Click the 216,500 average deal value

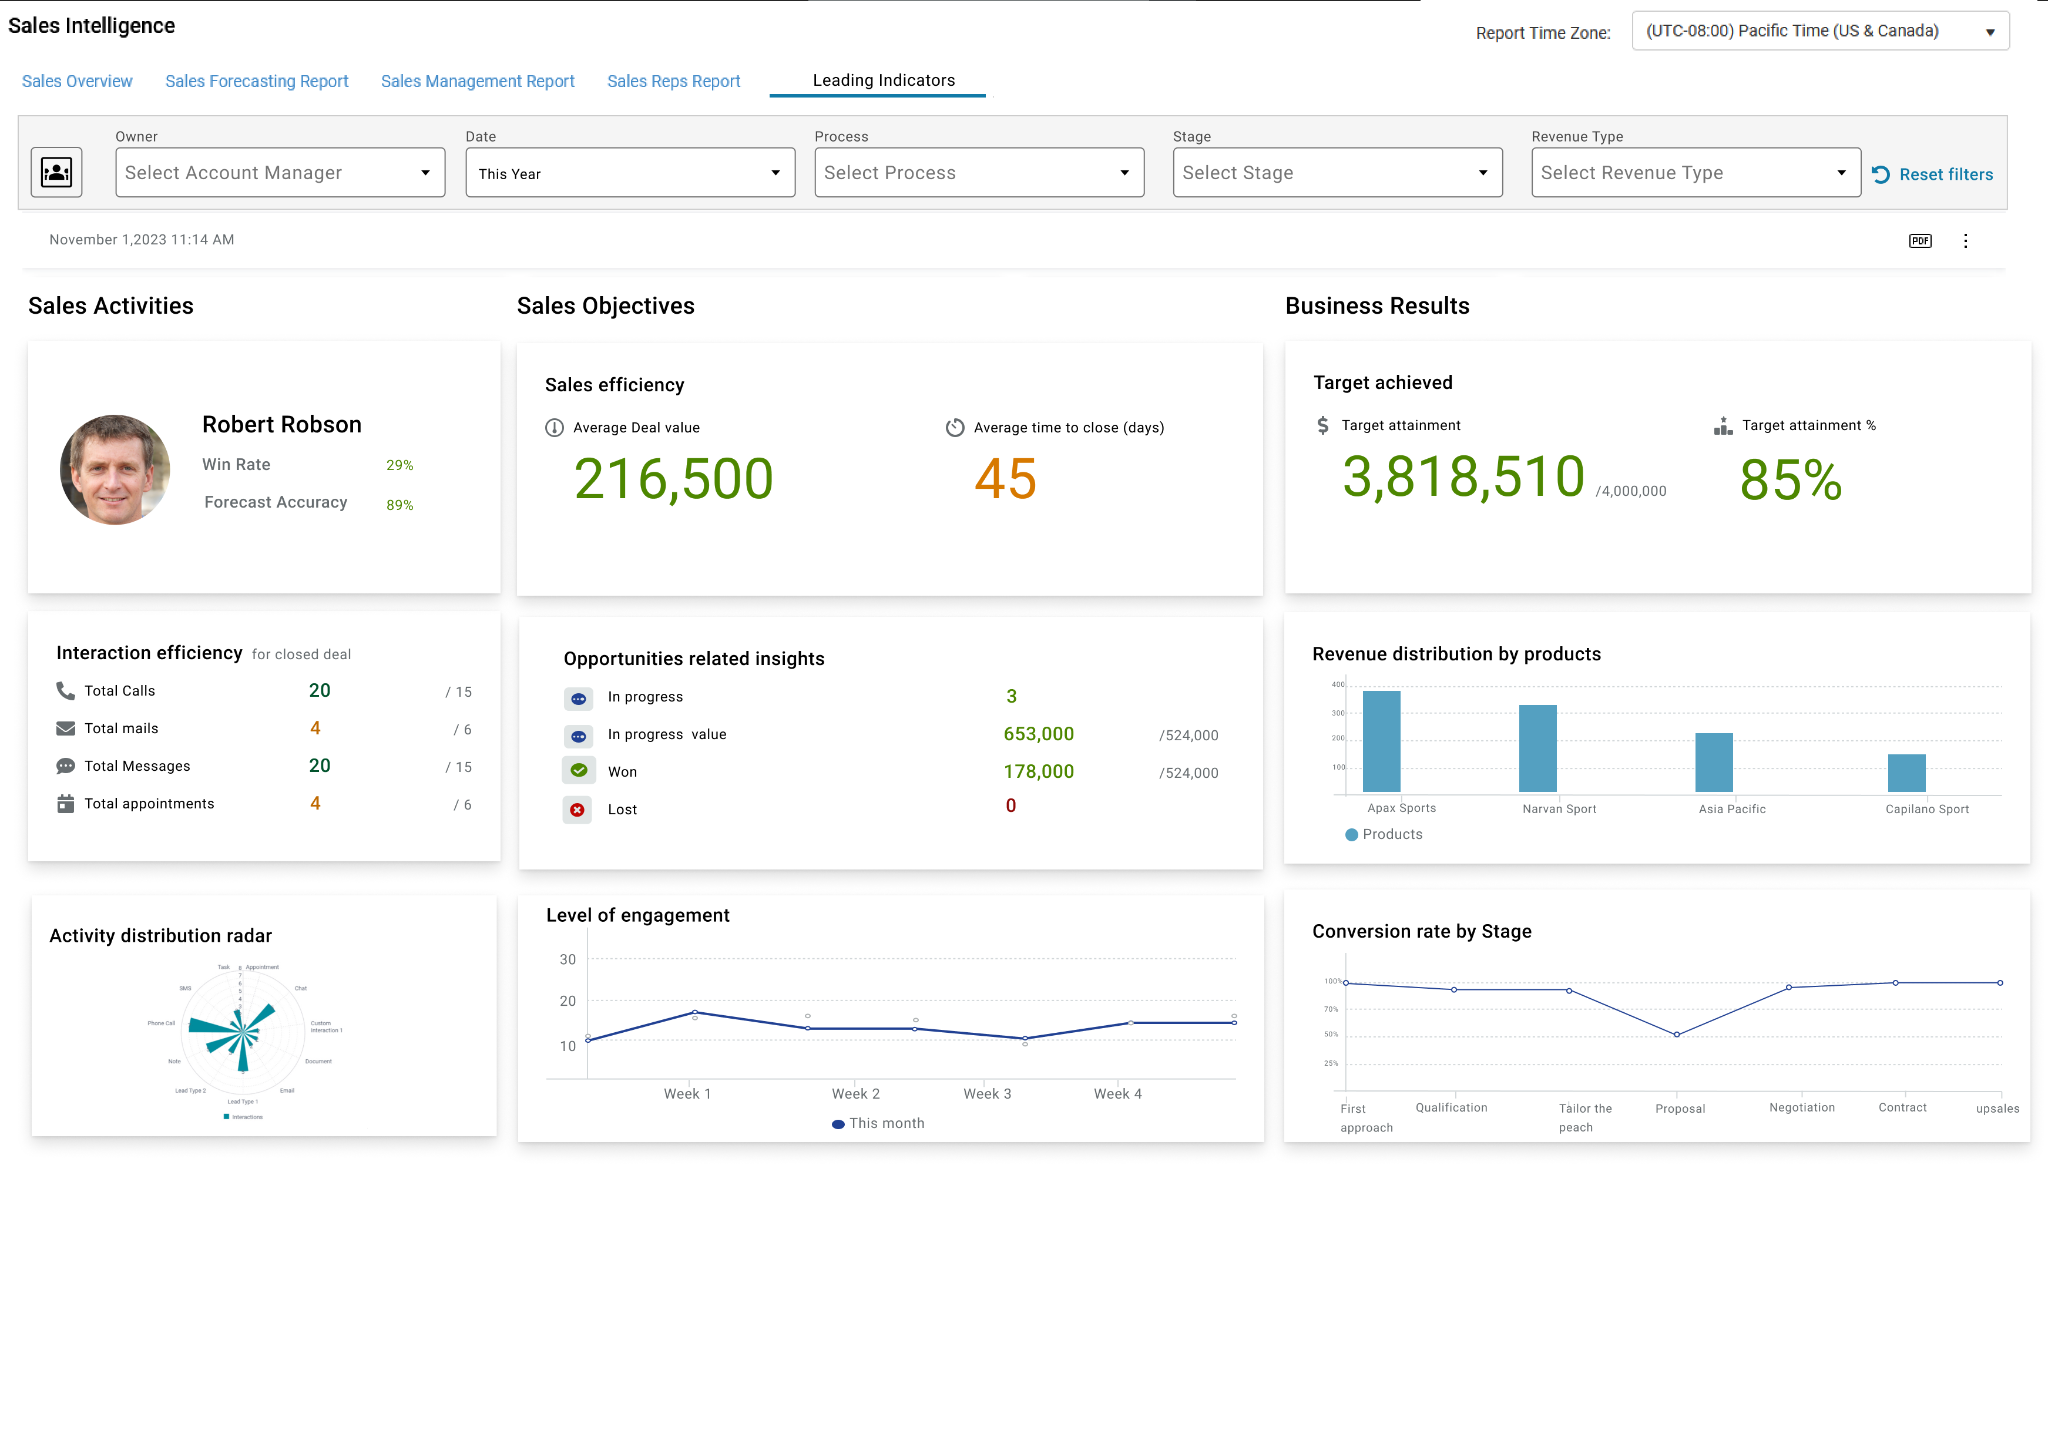[674, 479]
